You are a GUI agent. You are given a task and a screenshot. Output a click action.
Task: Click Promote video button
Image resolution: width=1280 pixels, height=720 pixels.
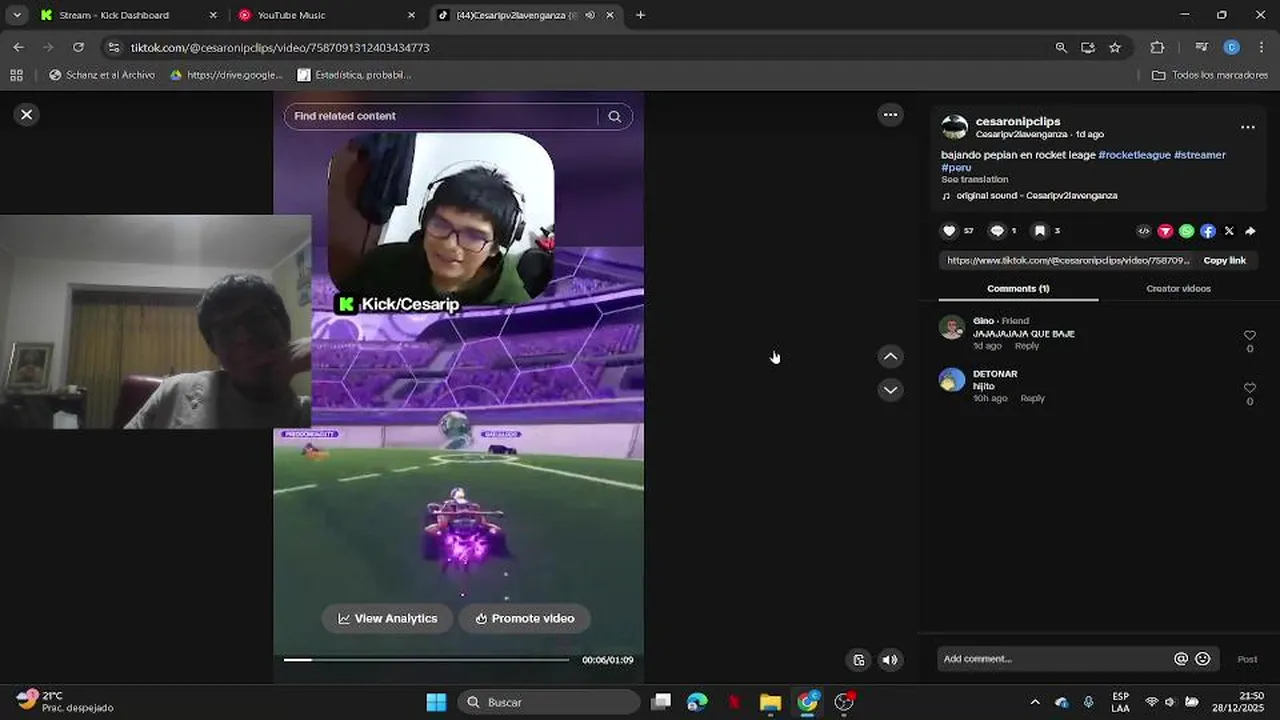point(525,618)
